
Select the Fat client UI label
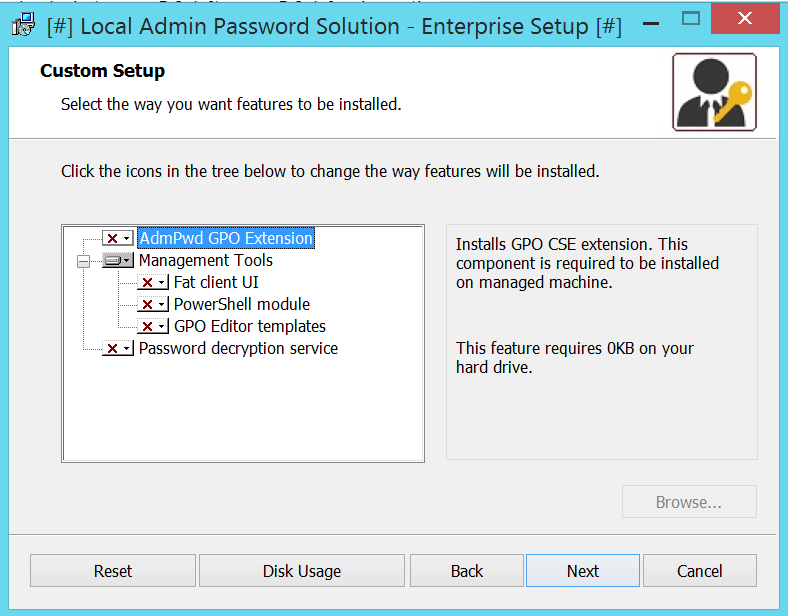coord(216,282)
